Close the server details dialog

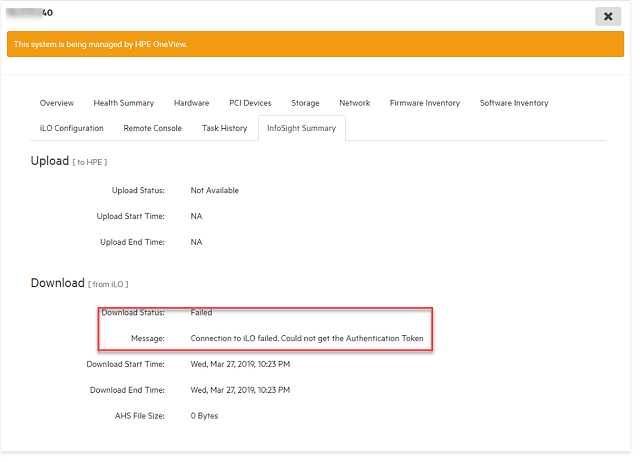click(x=608, y=16)
